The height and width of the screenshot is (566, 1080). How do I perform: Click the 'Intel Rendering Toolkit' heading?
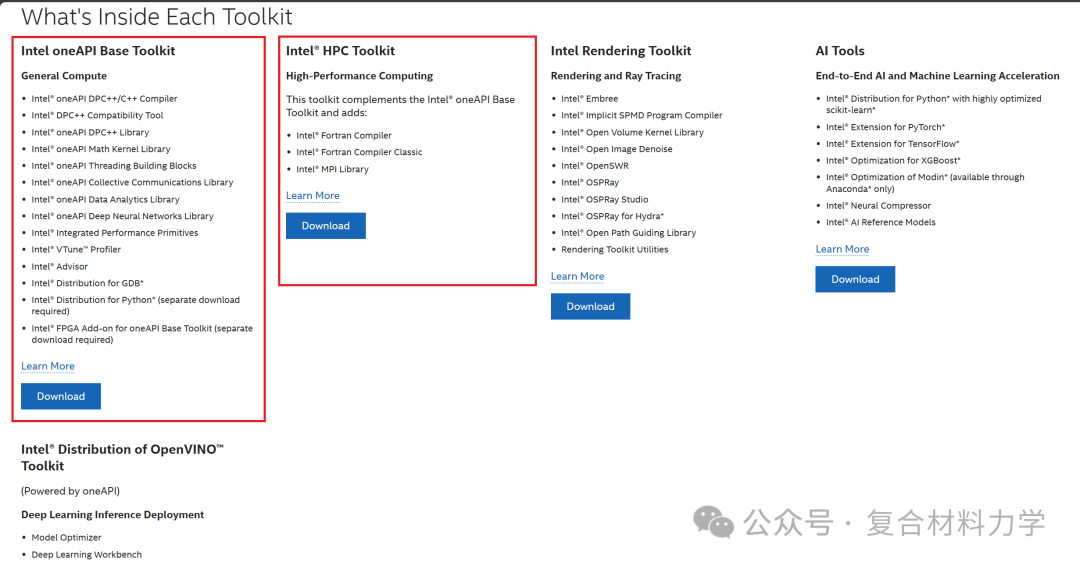click(621, 51)
